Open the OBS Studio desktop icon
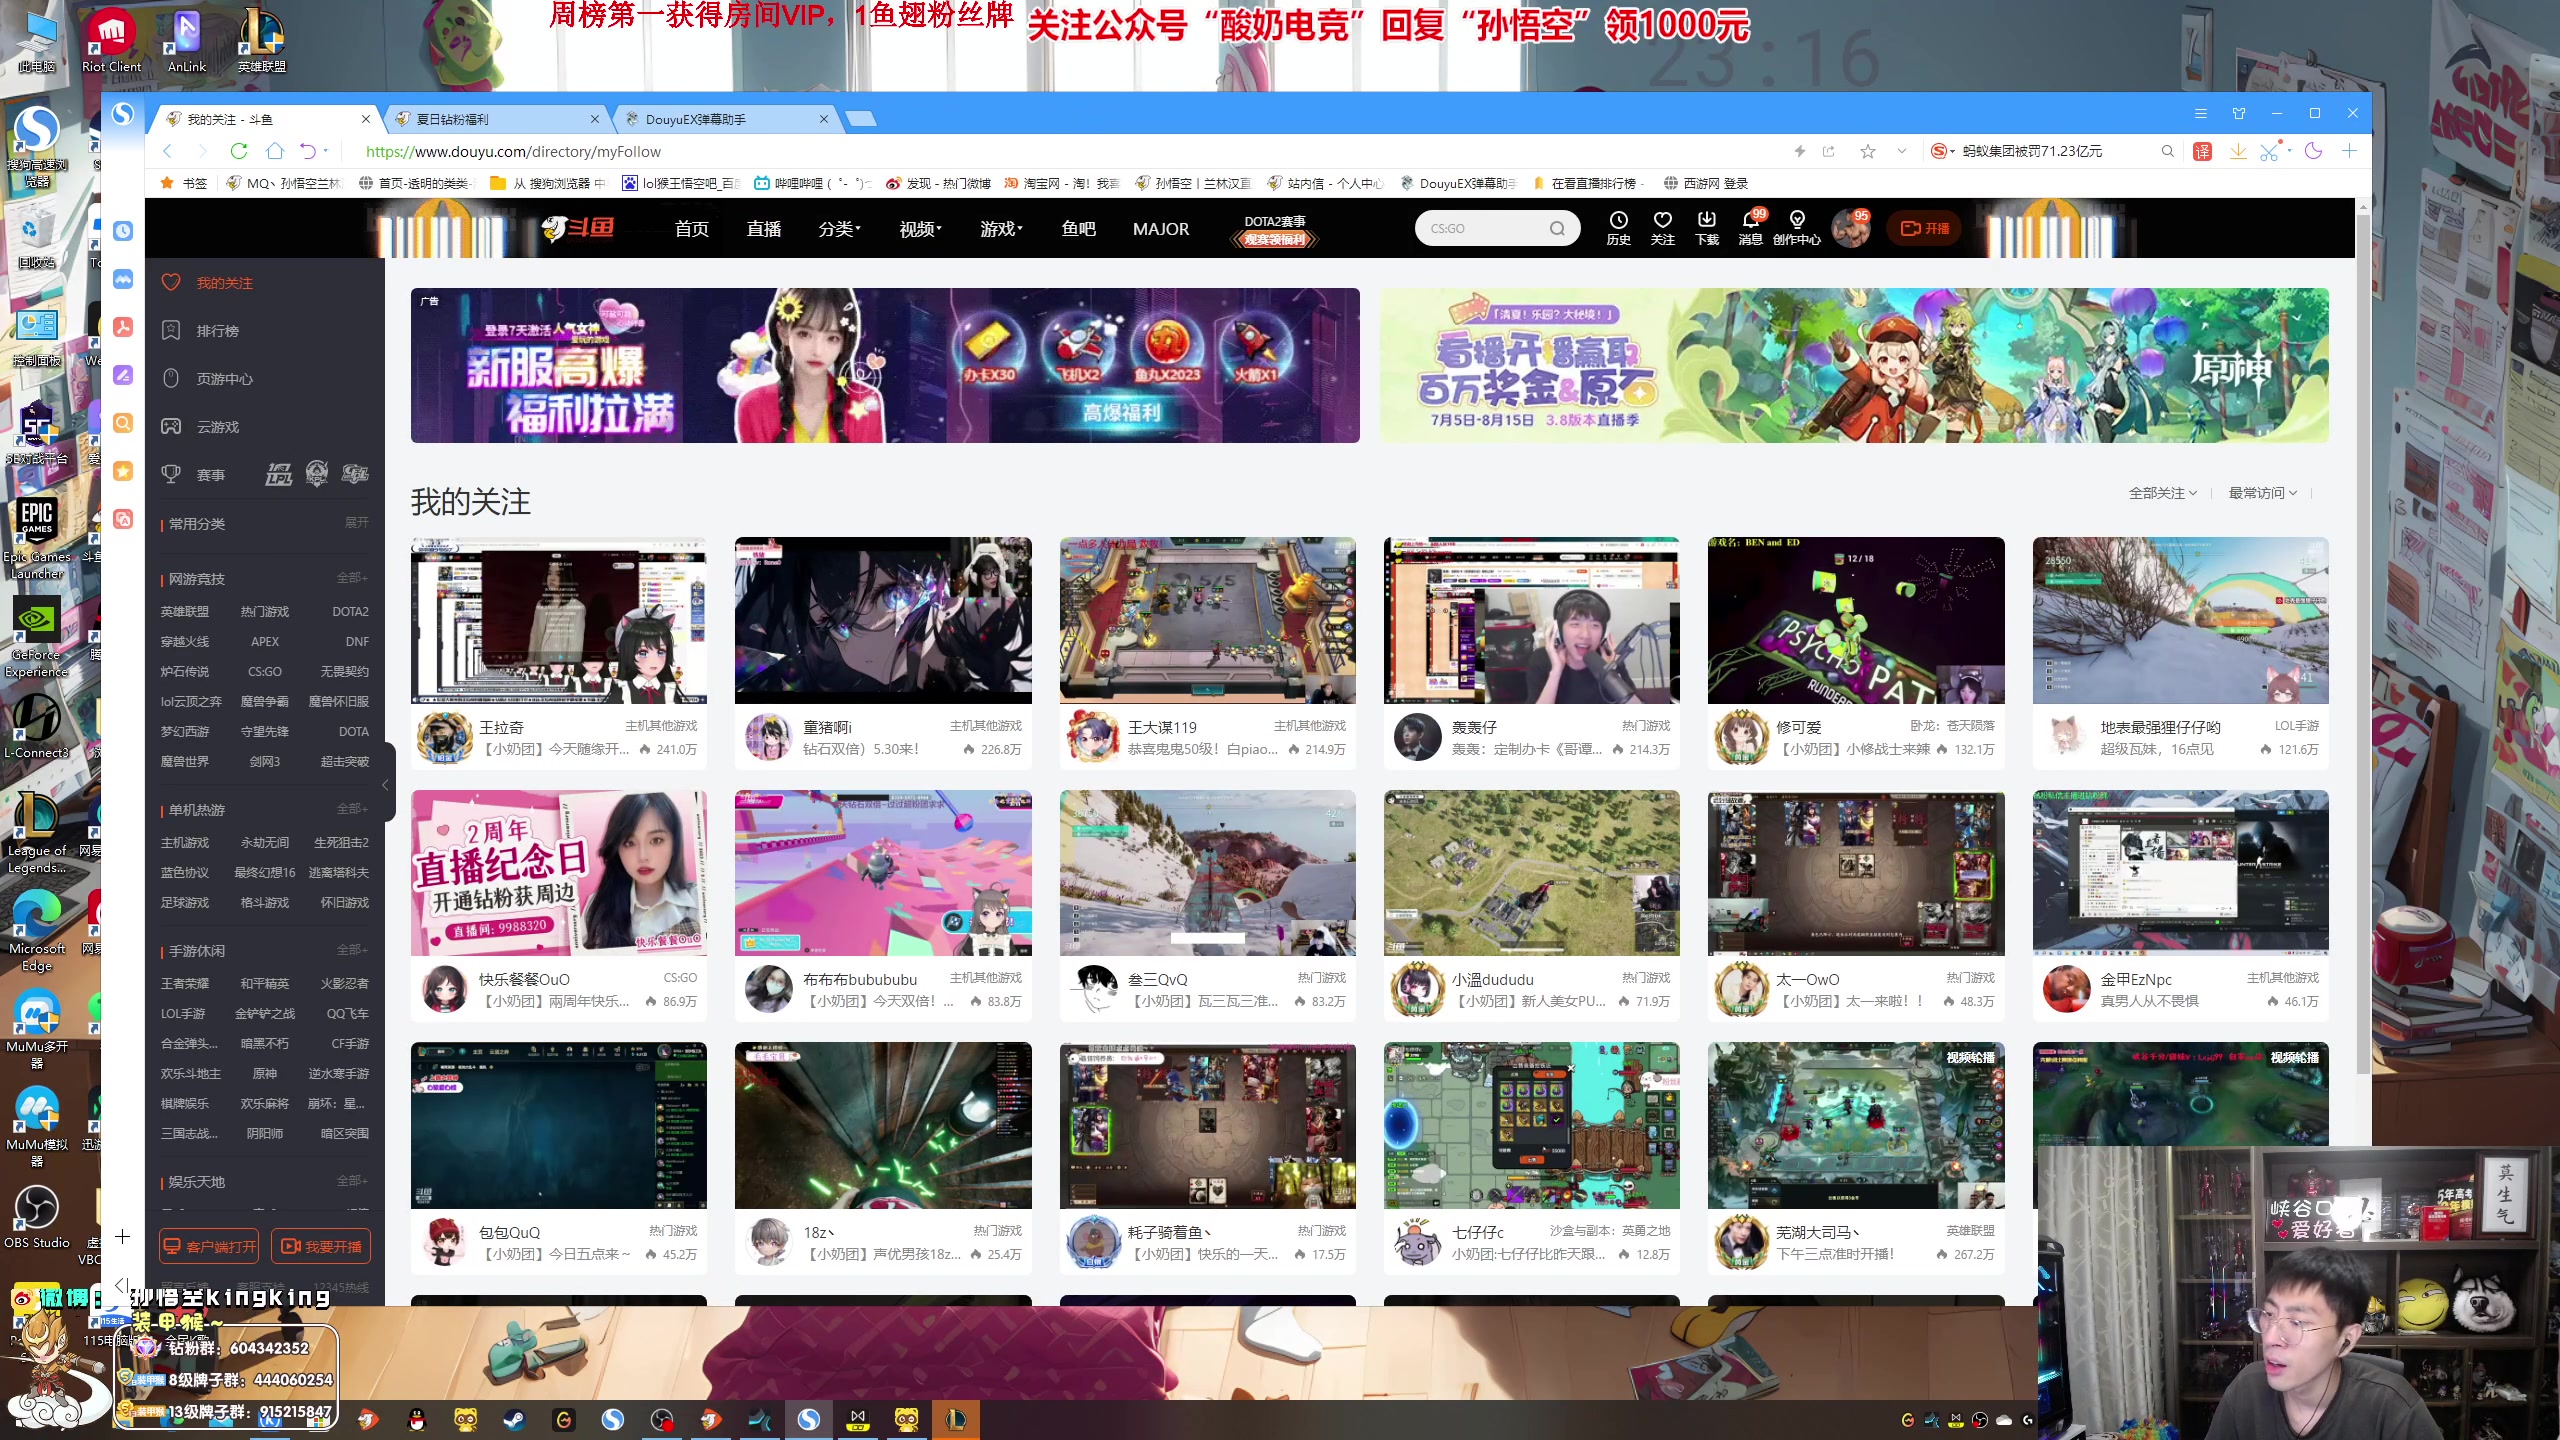 click(37, 1217)
